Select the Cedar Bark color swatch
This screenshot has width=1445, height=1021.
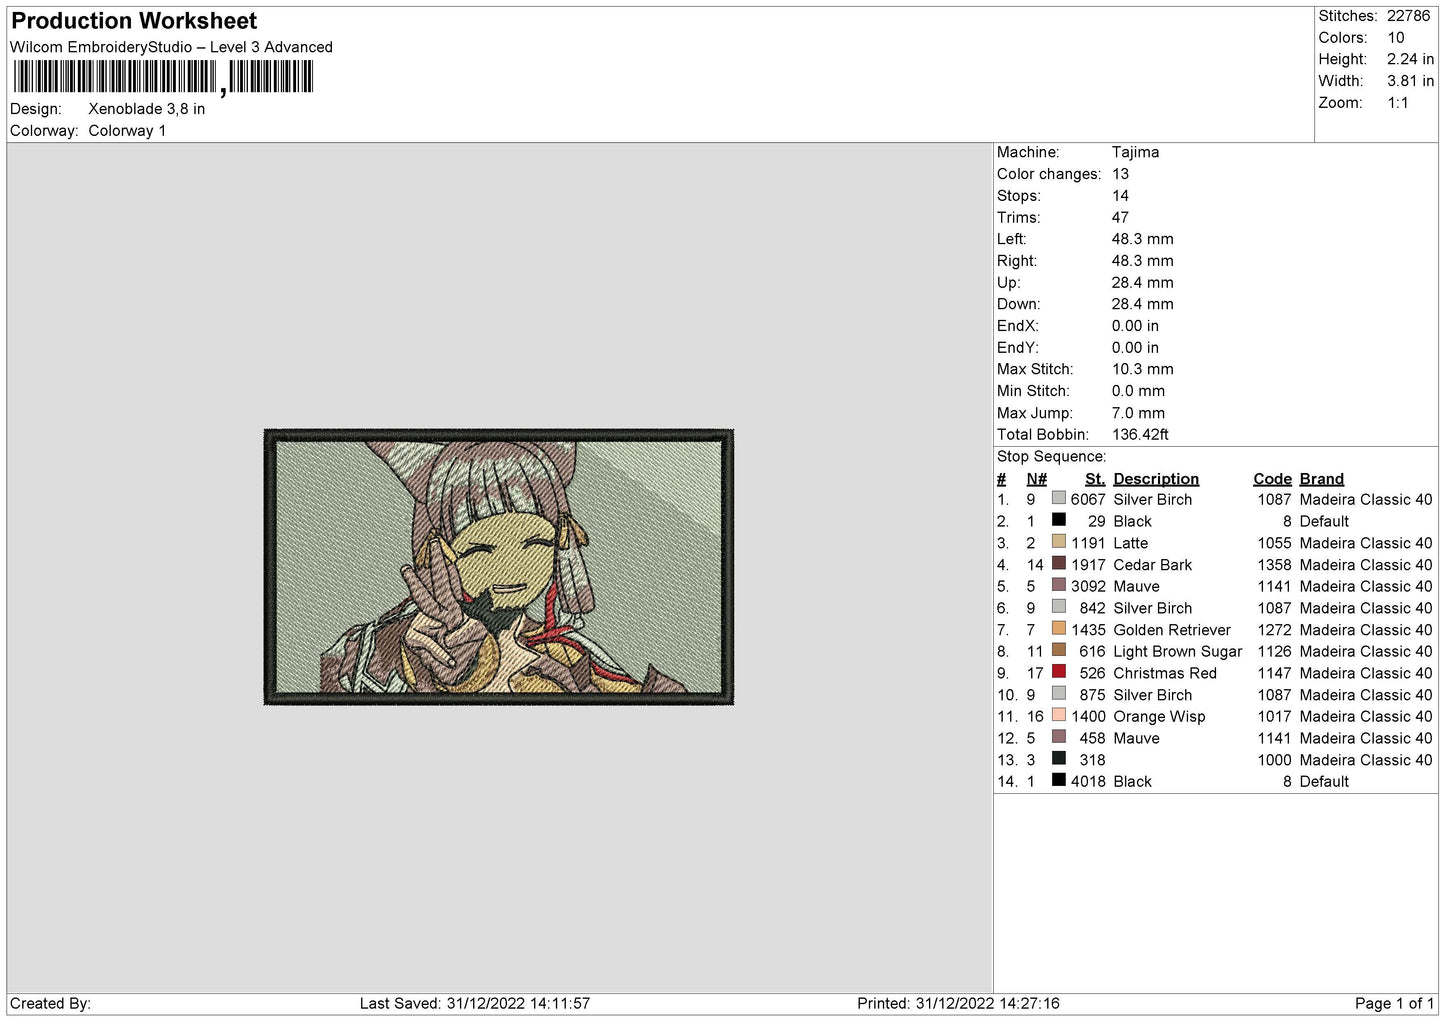tap(1058, 564)
